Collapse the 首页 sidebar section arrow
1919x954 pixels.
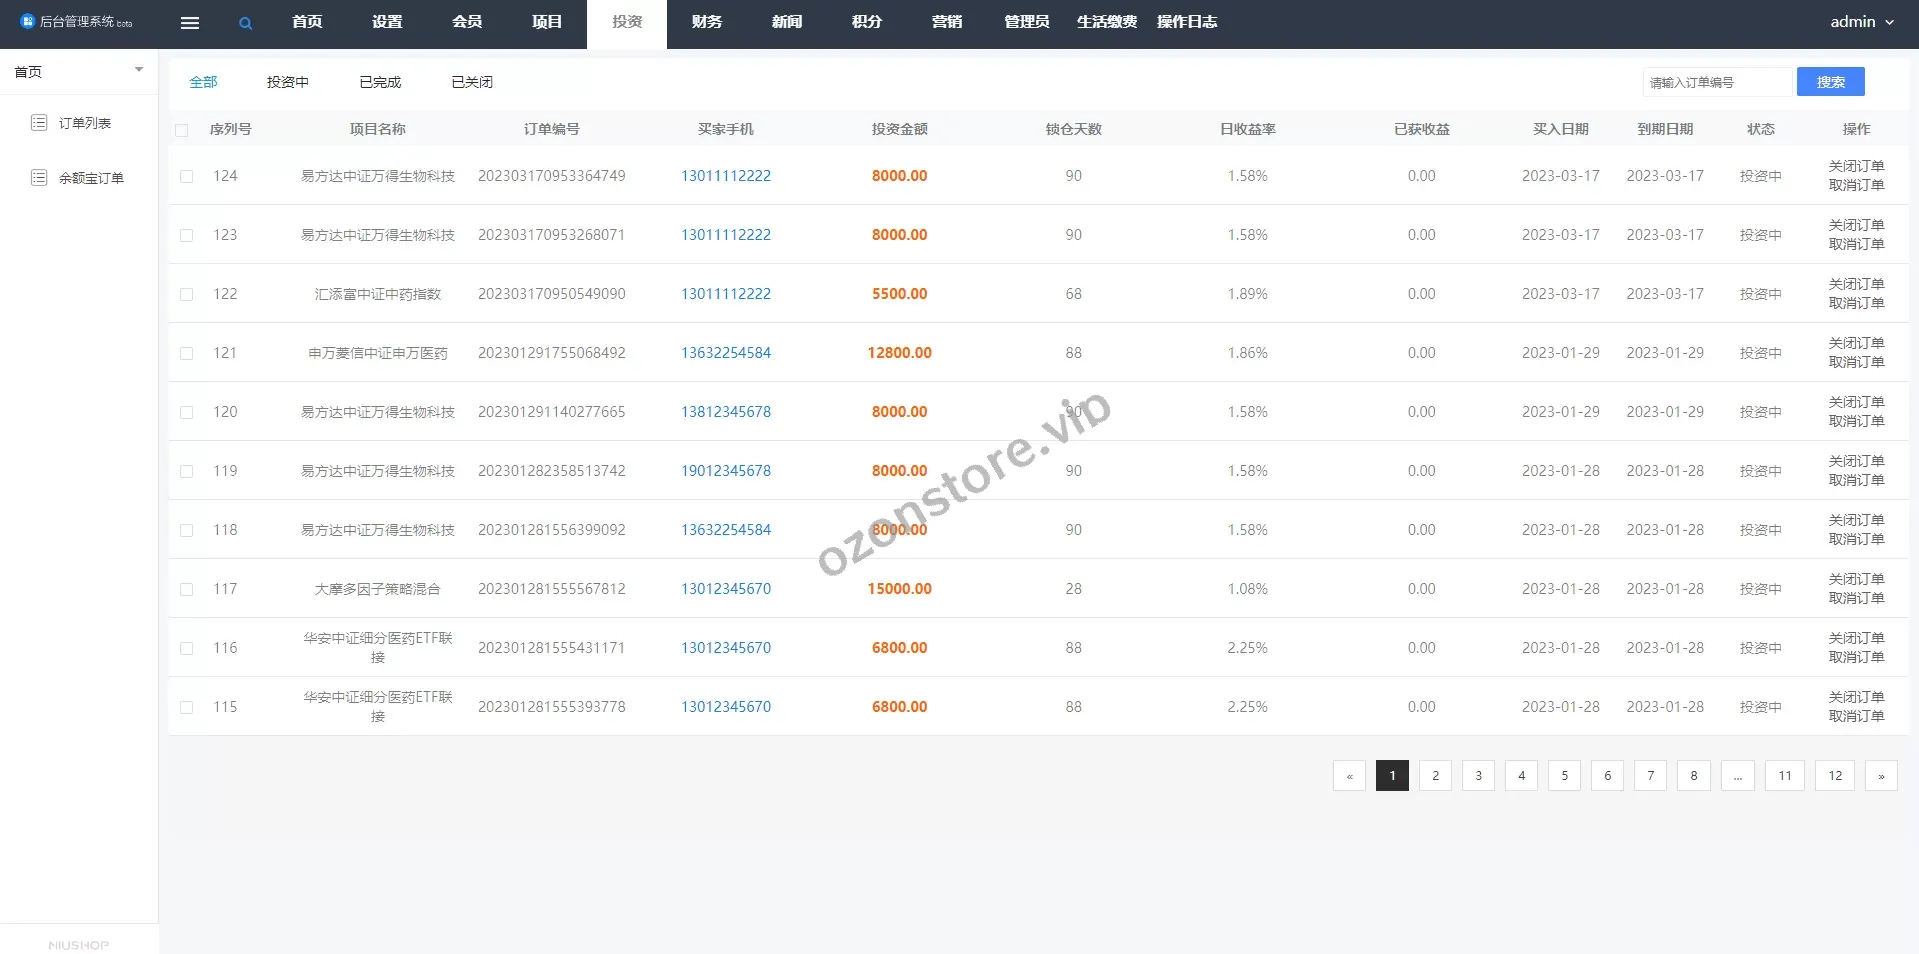(x=139, y=70)
